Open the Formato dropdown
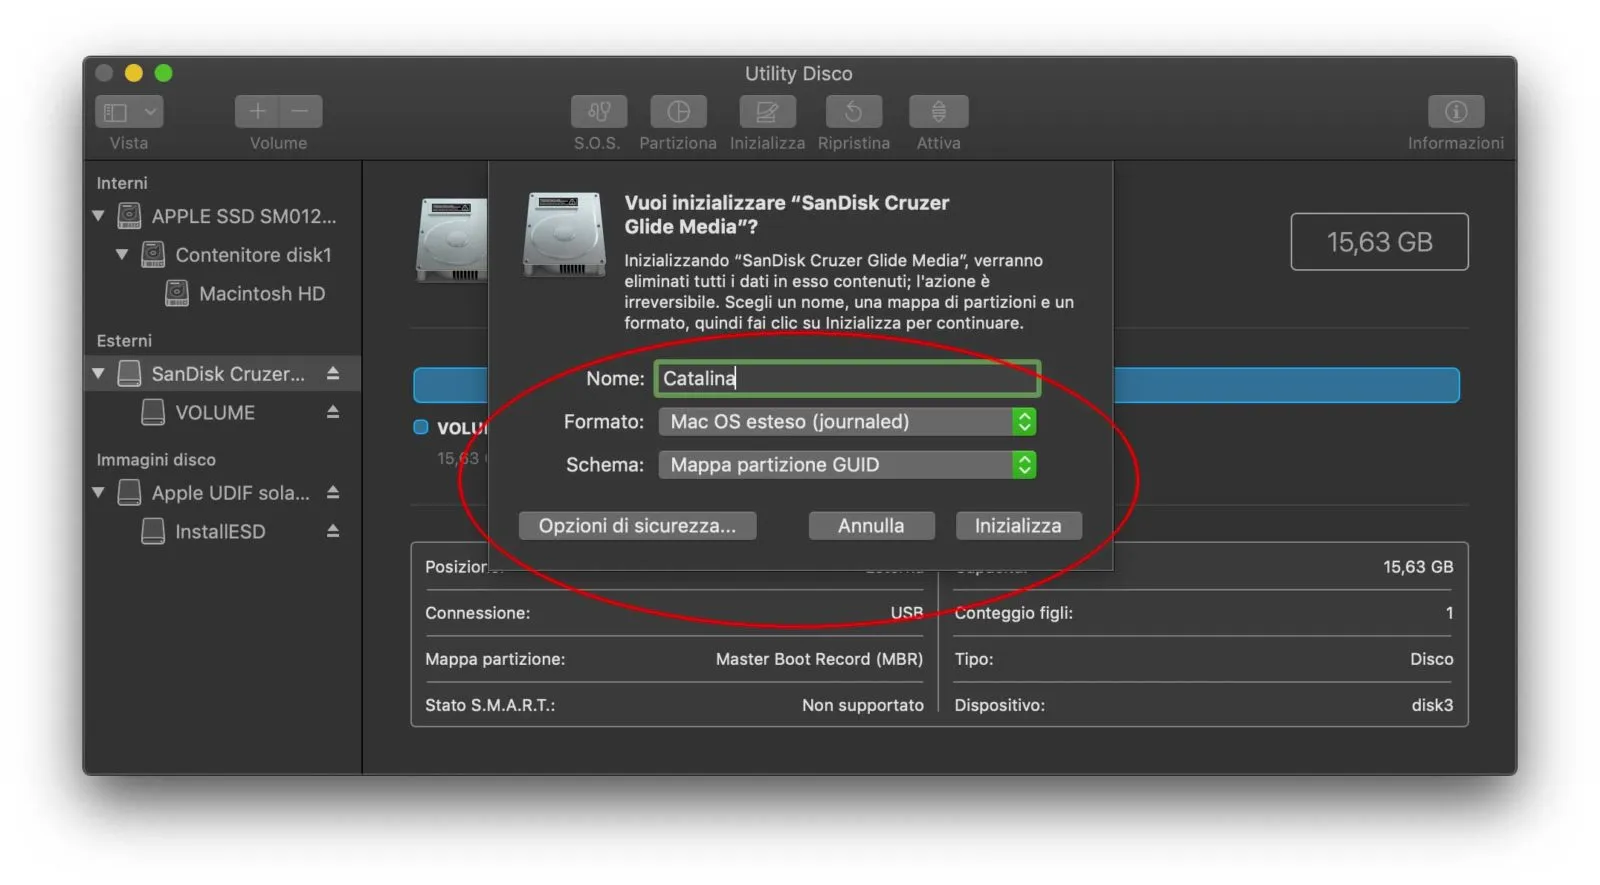This screenshot has width=1600, height=885. tap(847, 422)
